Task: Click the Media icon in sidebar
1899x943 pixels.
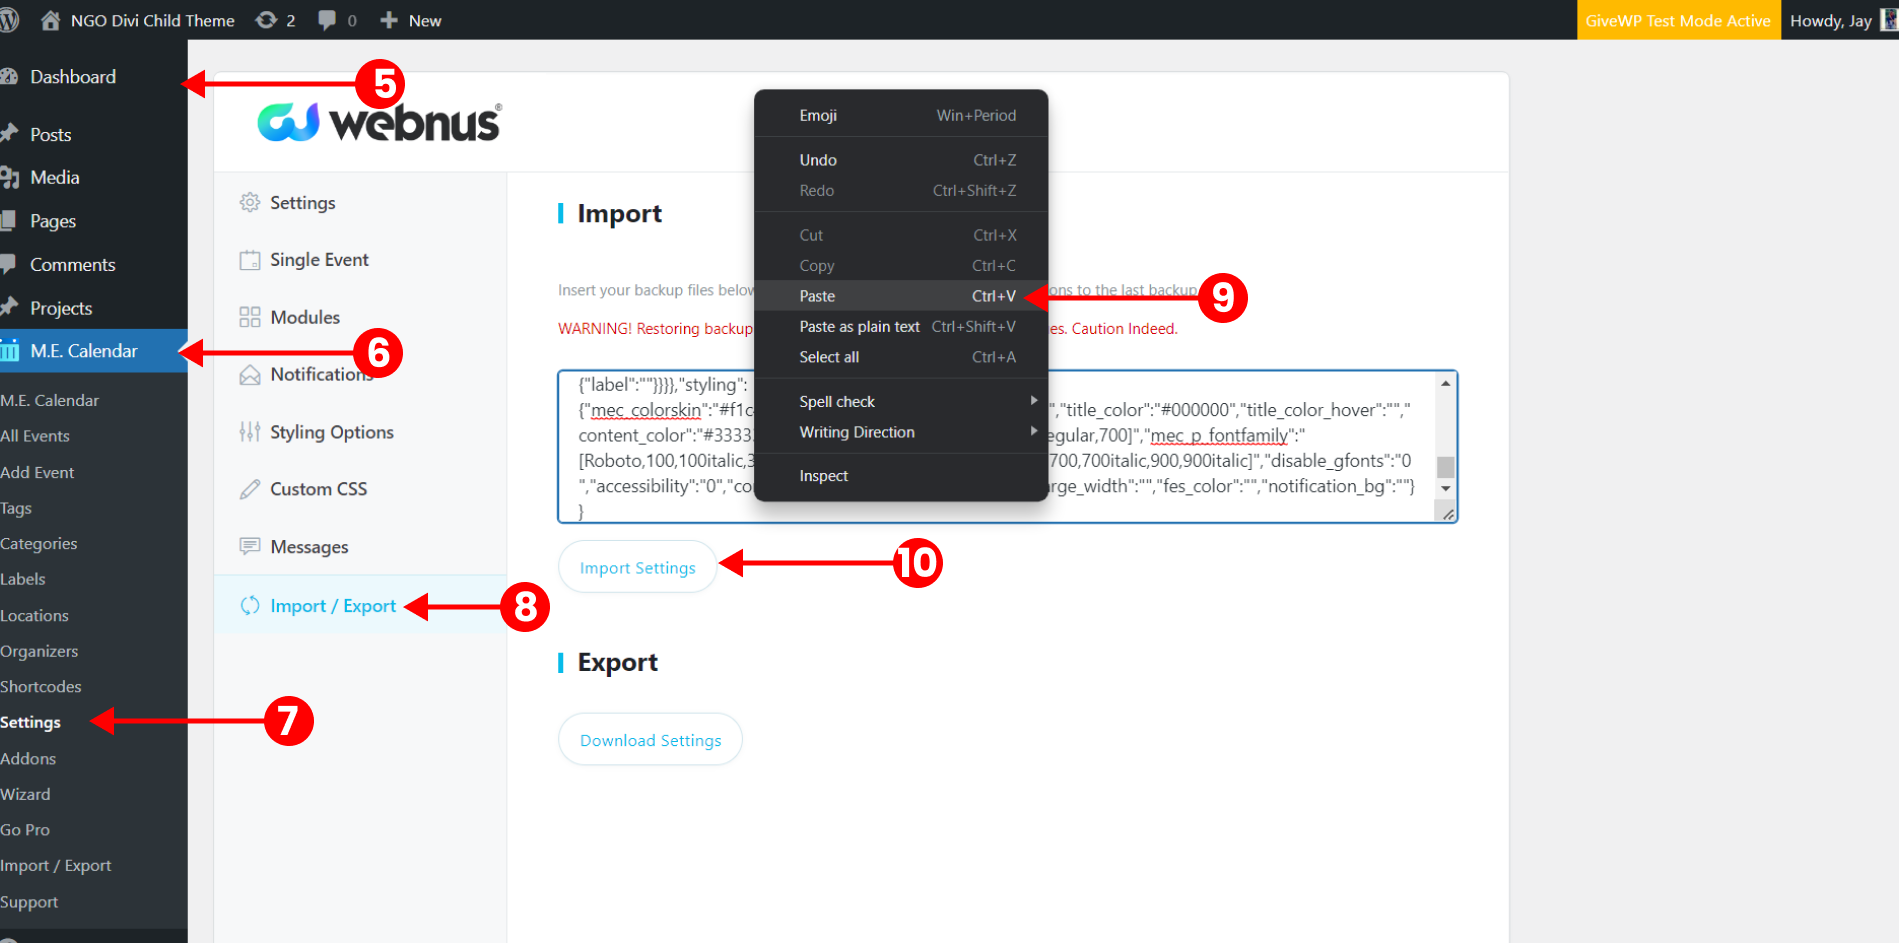Action: click(9, 178)
